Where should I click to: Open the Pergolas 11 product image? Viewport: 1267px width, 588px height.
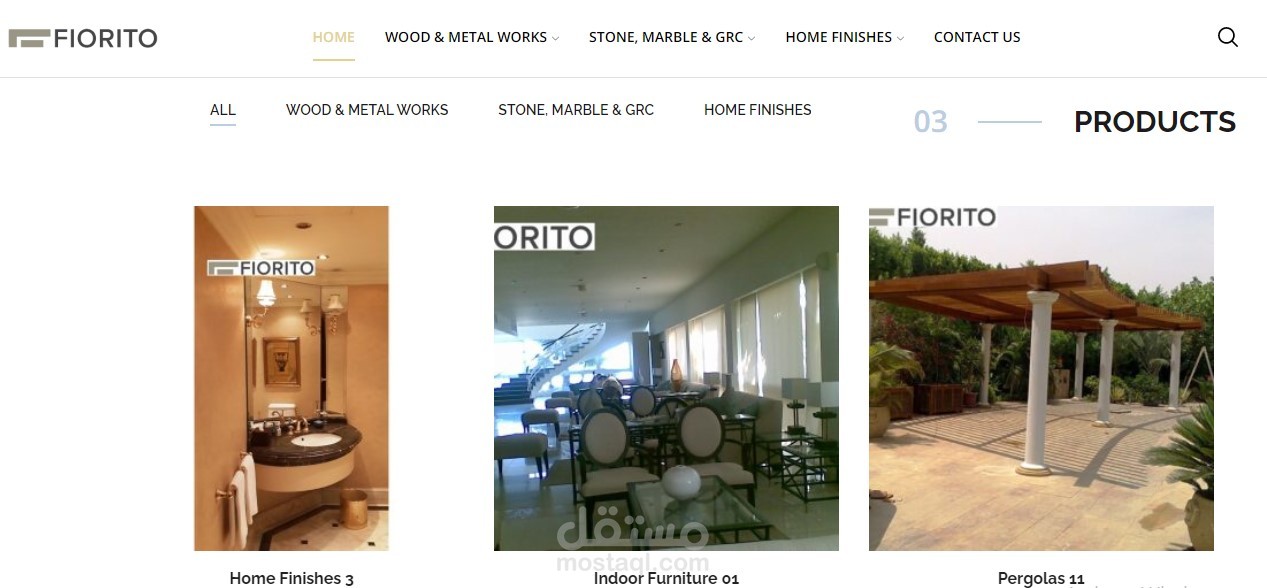point(1041,378)
